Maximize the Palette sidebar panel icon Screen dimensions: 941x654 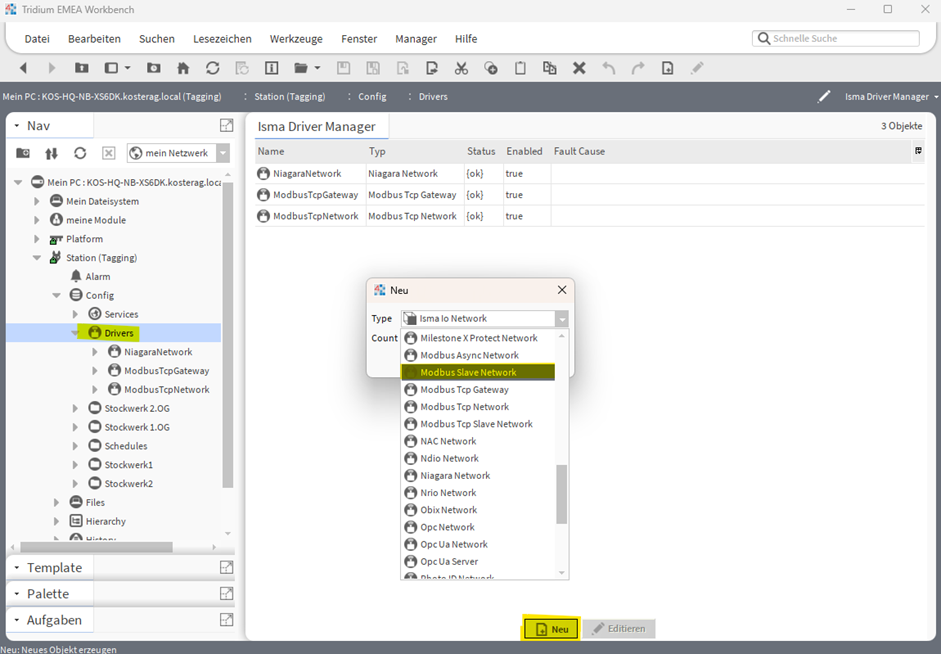click(x=226, y=593)
